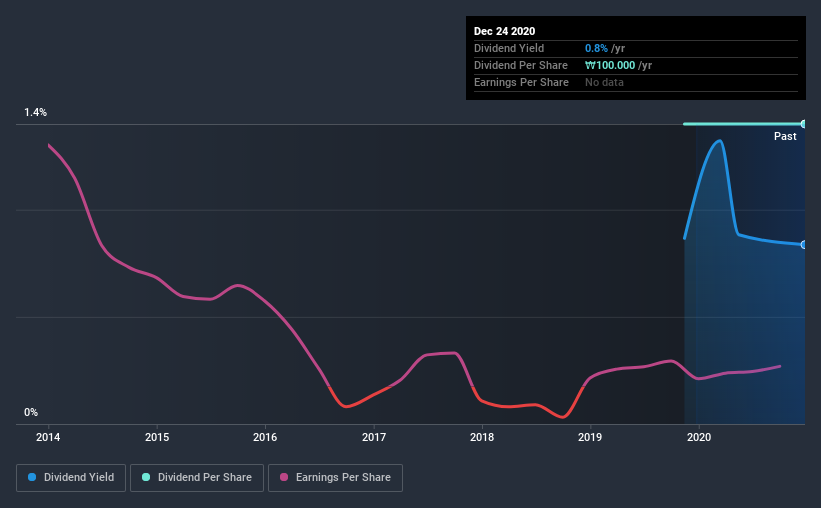Click the pink Earnings Per Share legend dot

tap(284, 477)
